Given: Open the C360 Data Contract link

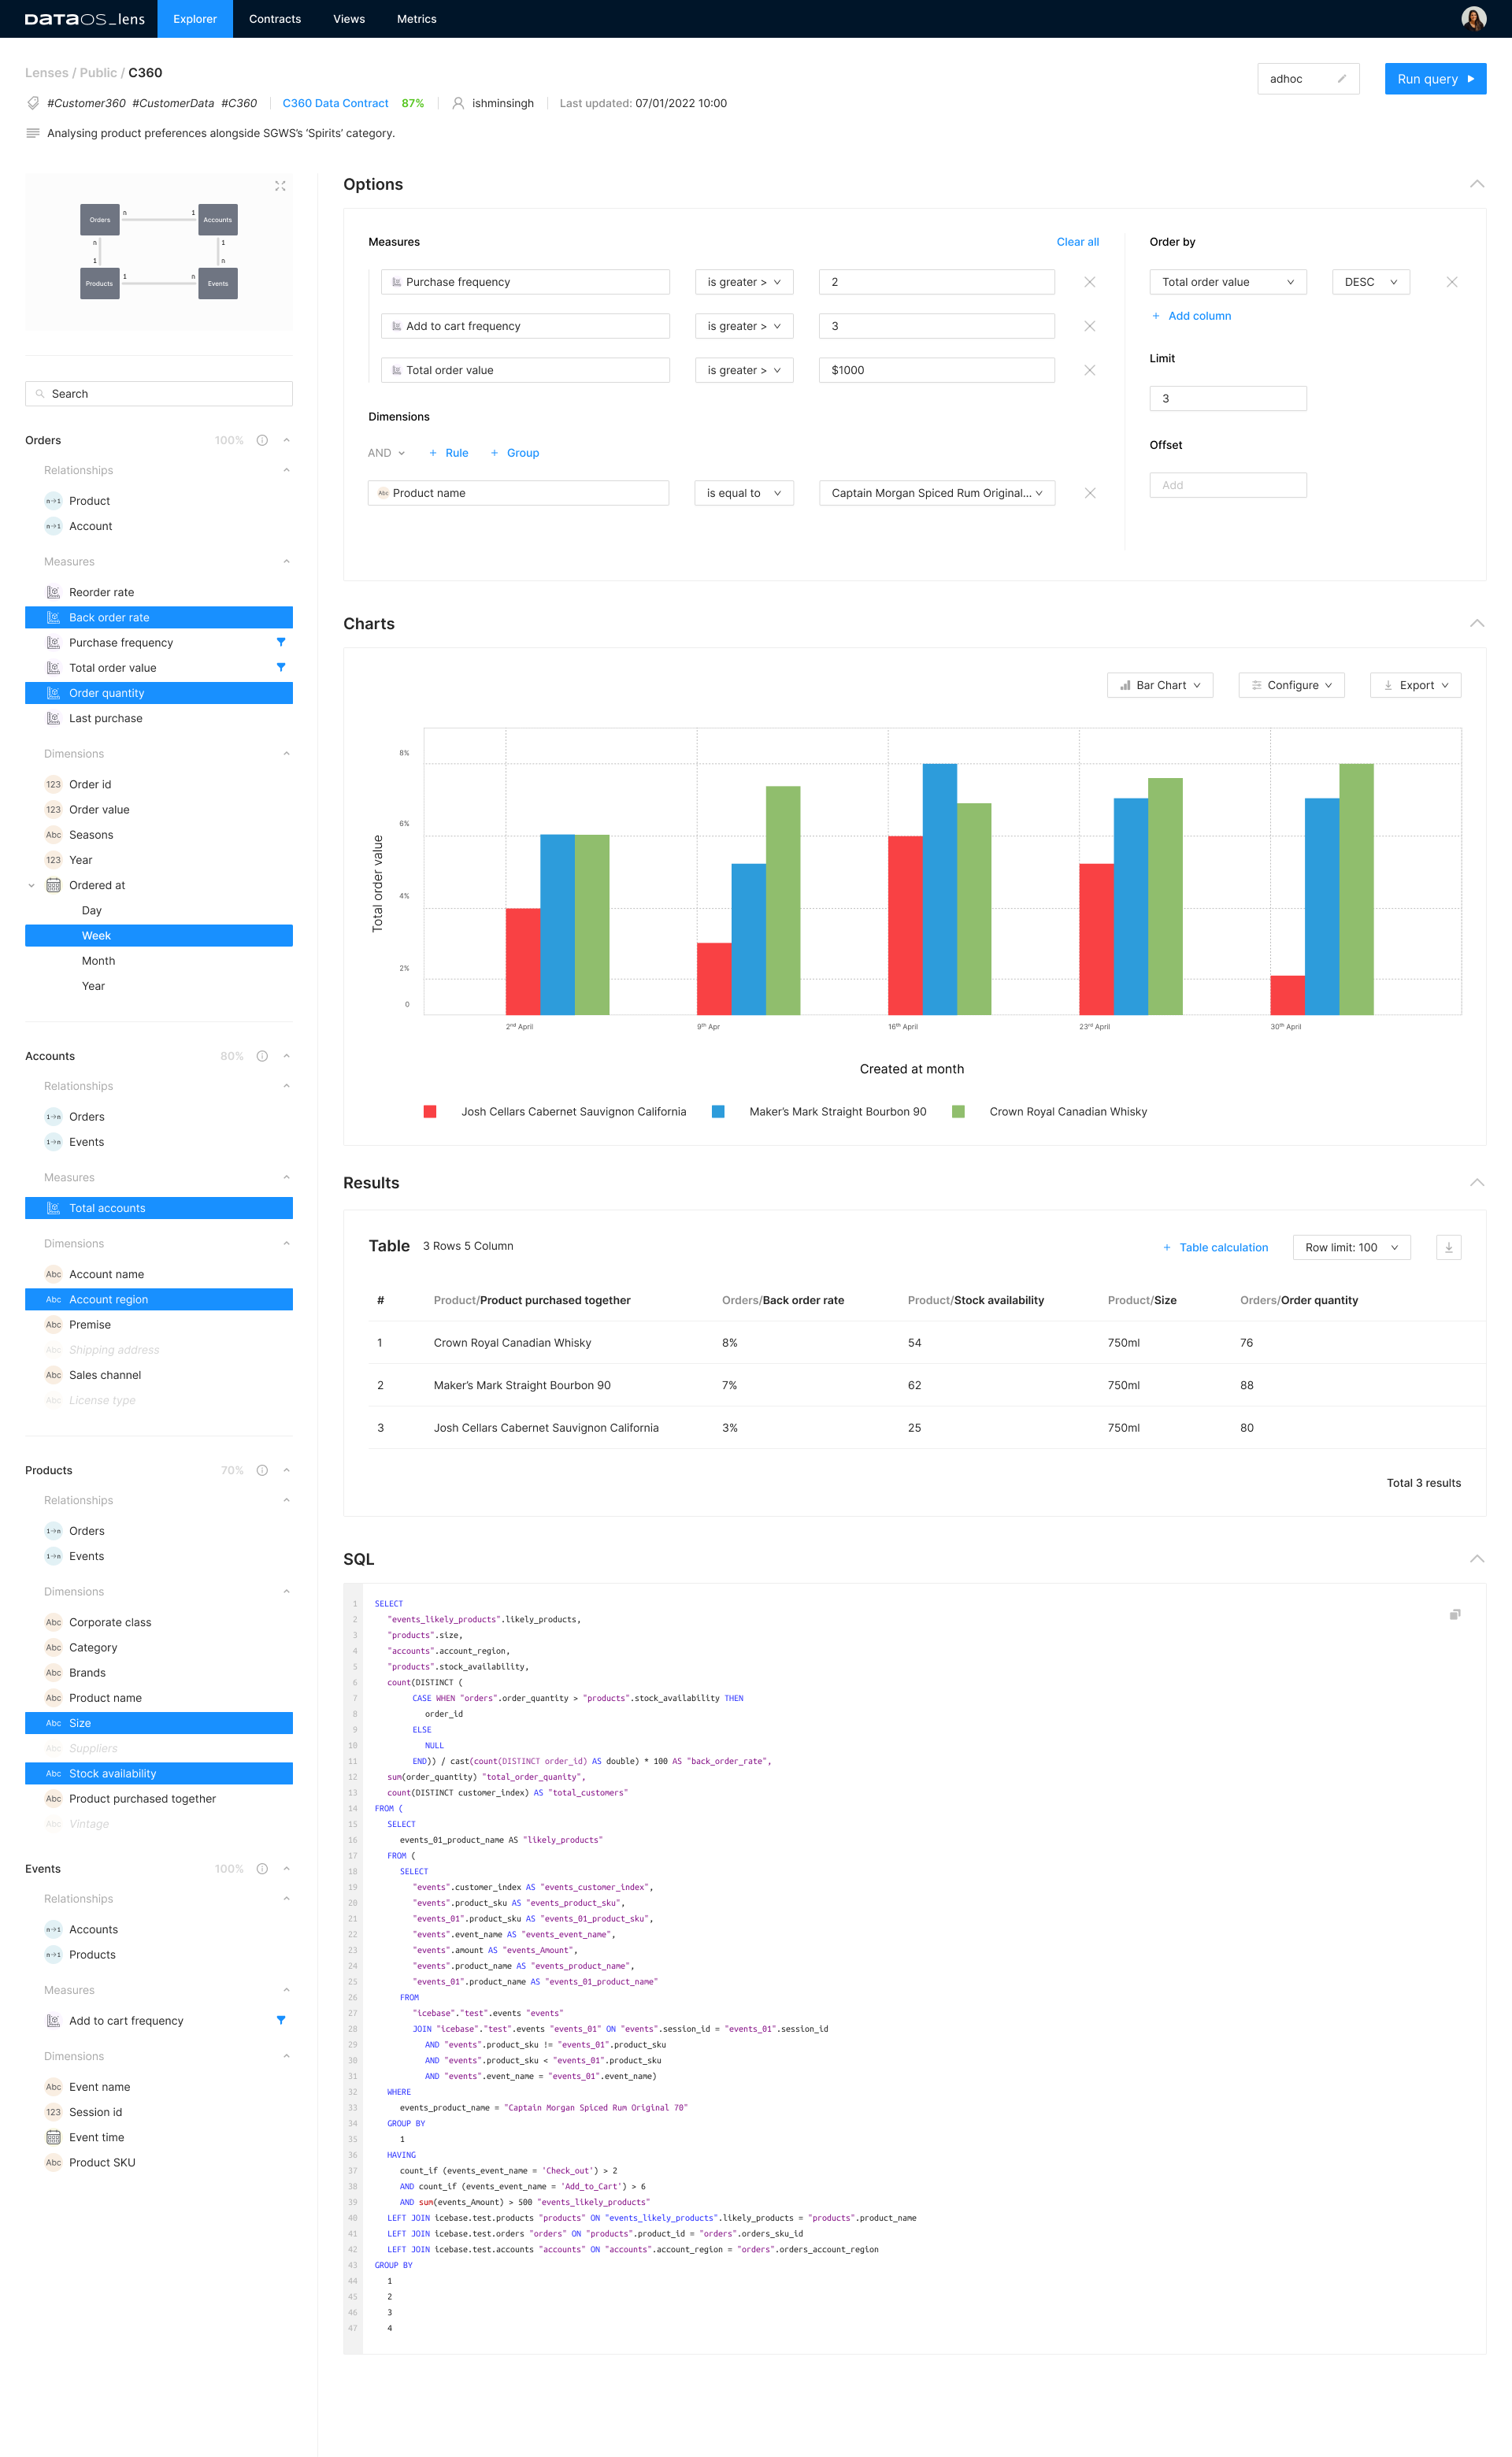Looking at the screenshot, I should [x=335, y=103].
